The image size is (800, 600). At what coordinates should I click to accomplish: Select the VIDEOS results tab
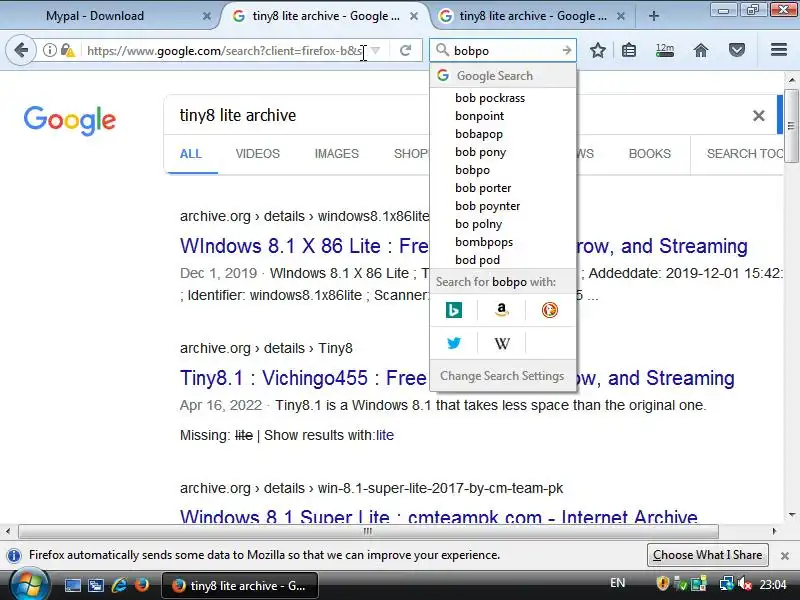click(x=258, y=154)
